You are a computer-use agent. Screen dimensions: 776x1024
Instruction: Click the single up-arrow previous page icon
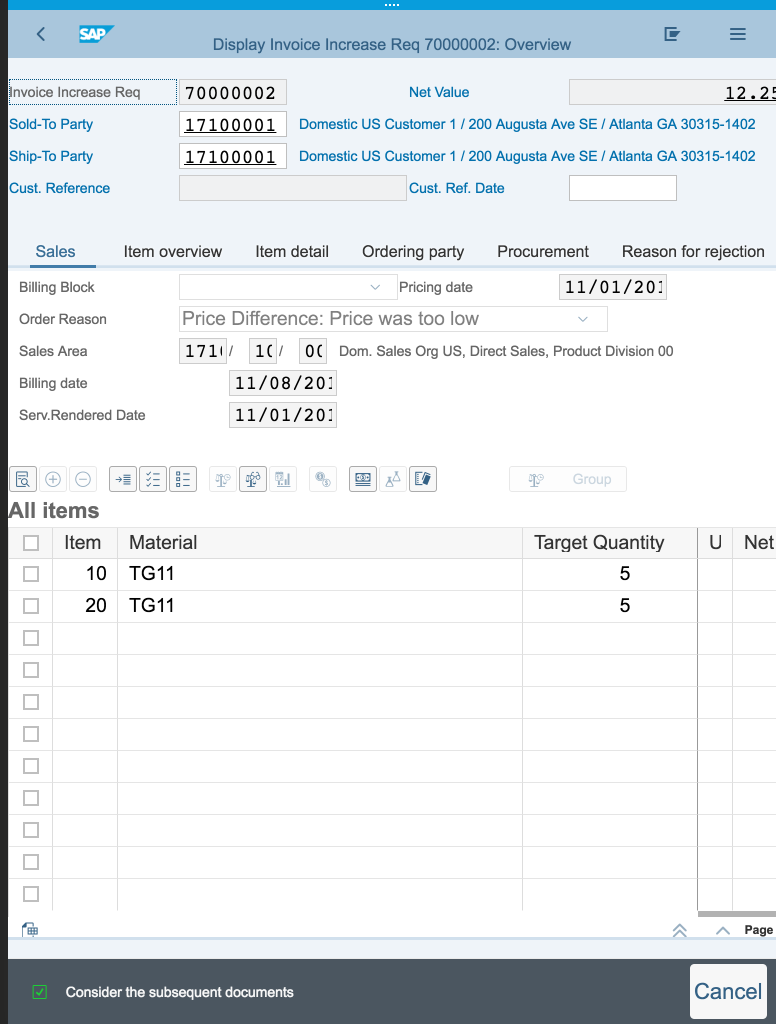click(x=722, y=931)
